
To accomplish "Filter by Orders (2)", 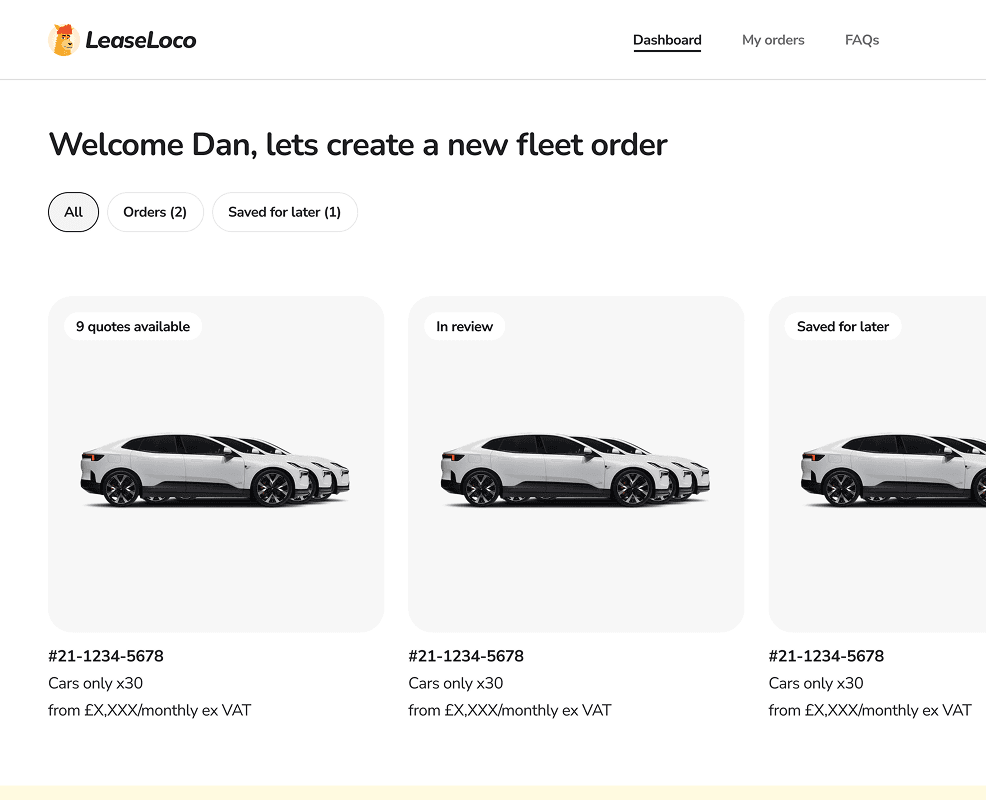I will [x=155, y=212].
